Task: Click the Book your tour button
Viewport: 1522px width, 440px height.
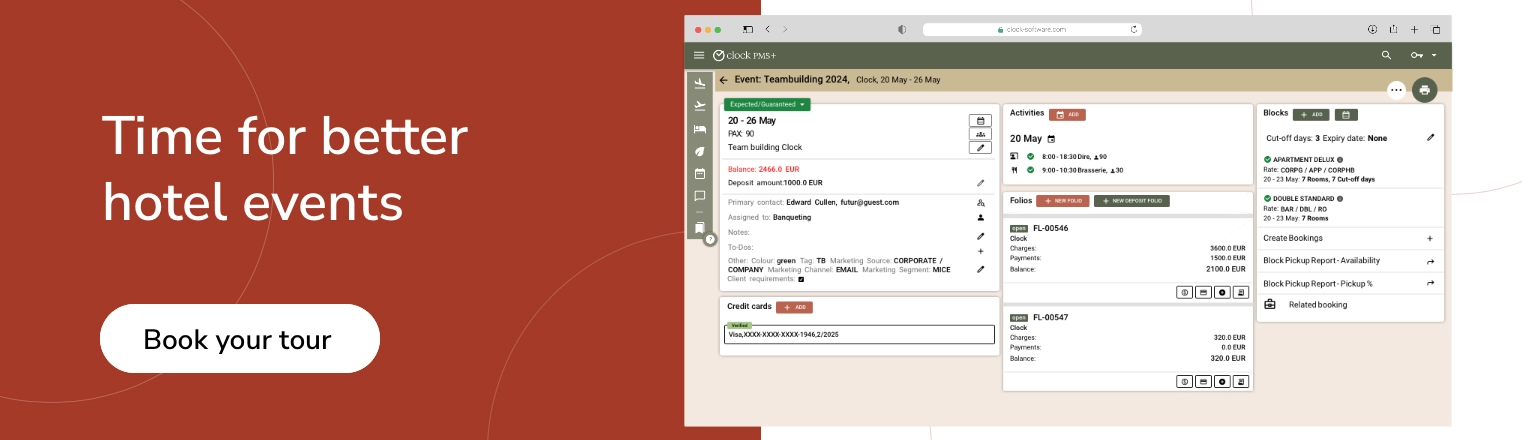Action: tap(240, 339)
